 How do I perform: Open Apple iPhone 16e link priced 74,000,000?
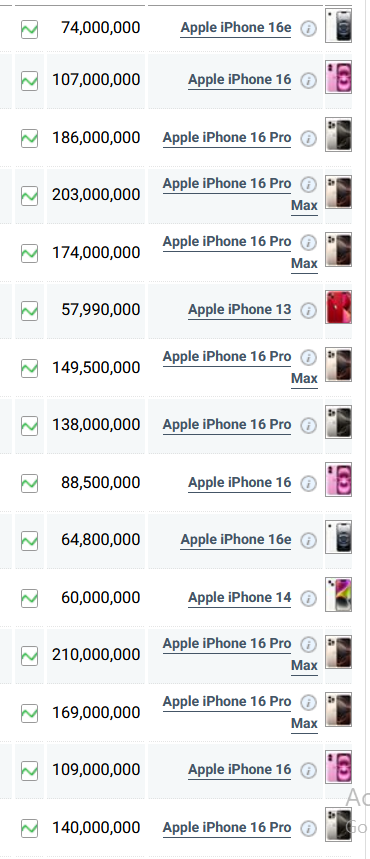point(236,28)
